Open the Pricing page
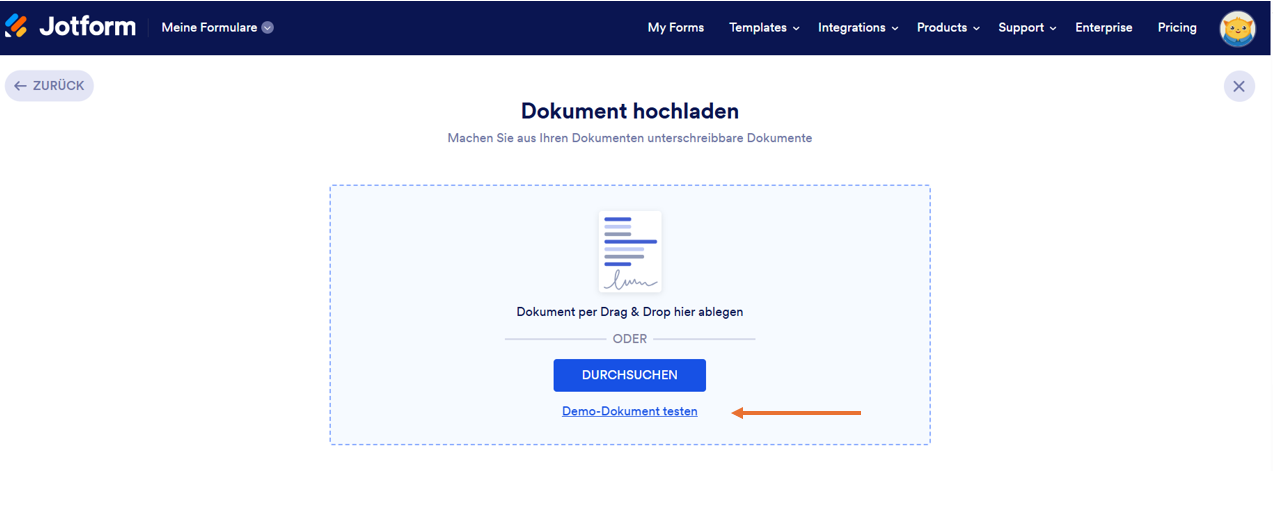Screen dimensions: 1273x515 [x=1177, y=28]
